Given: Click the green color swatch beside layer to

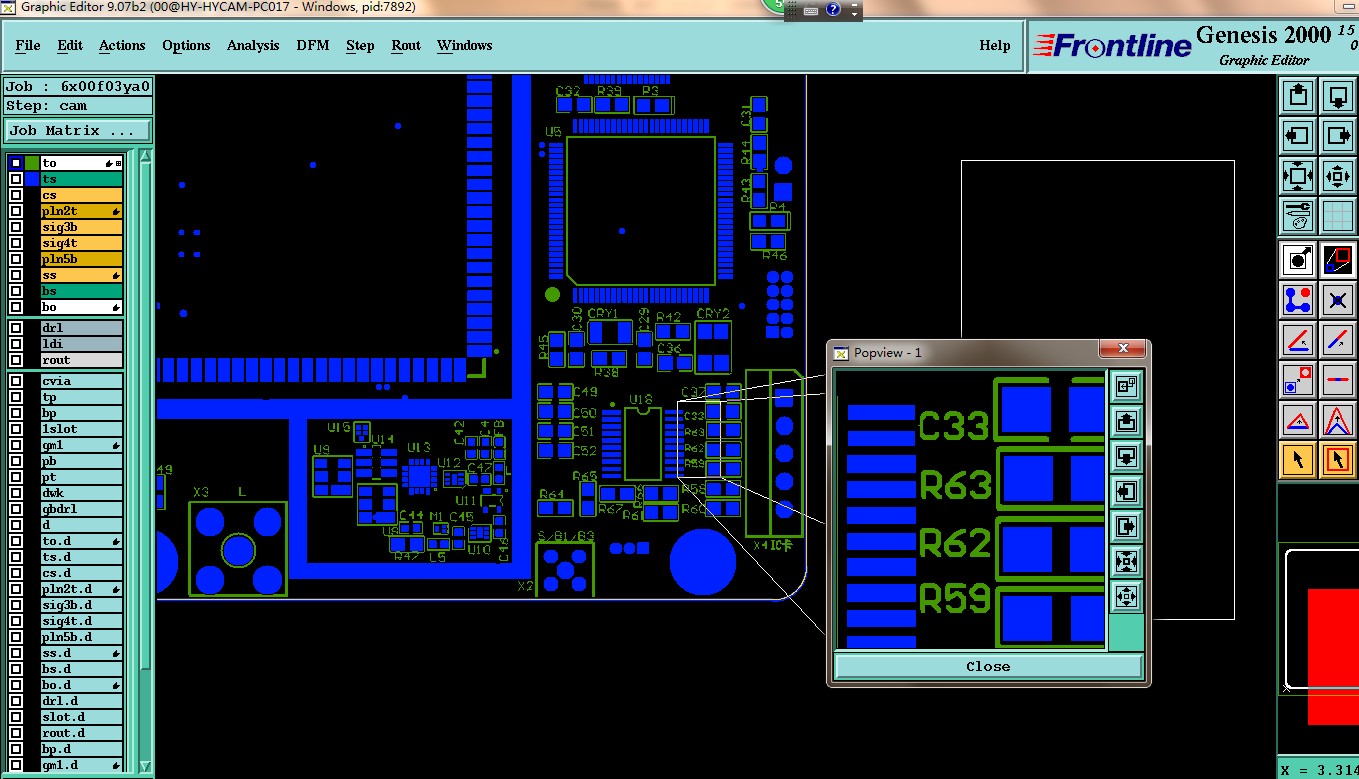Looking at the screenshot, I should click(32, 163).
